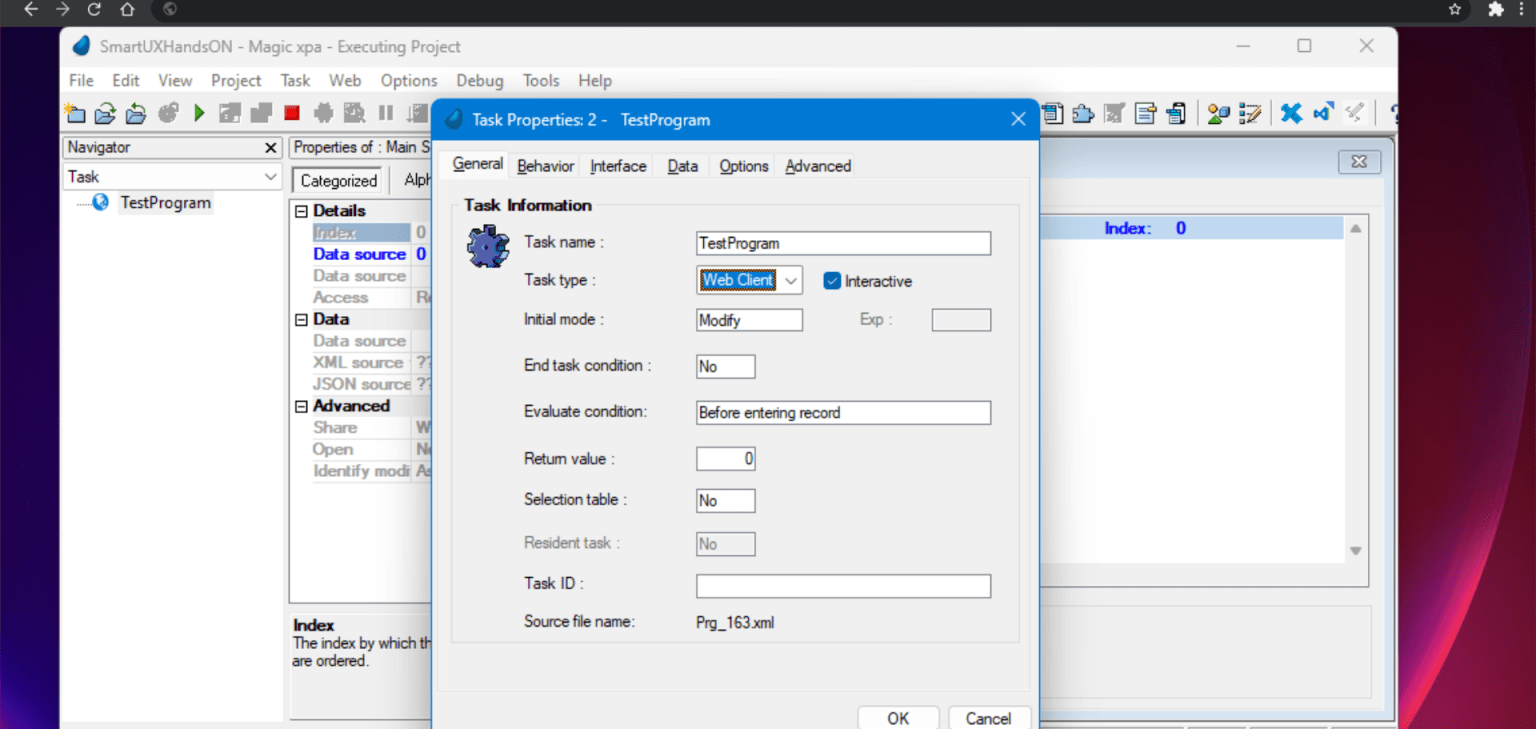Image resolution: width=1536 pixels, height=729 pixels.
Task: Open the Debug menu
Action: pos(479,80)
